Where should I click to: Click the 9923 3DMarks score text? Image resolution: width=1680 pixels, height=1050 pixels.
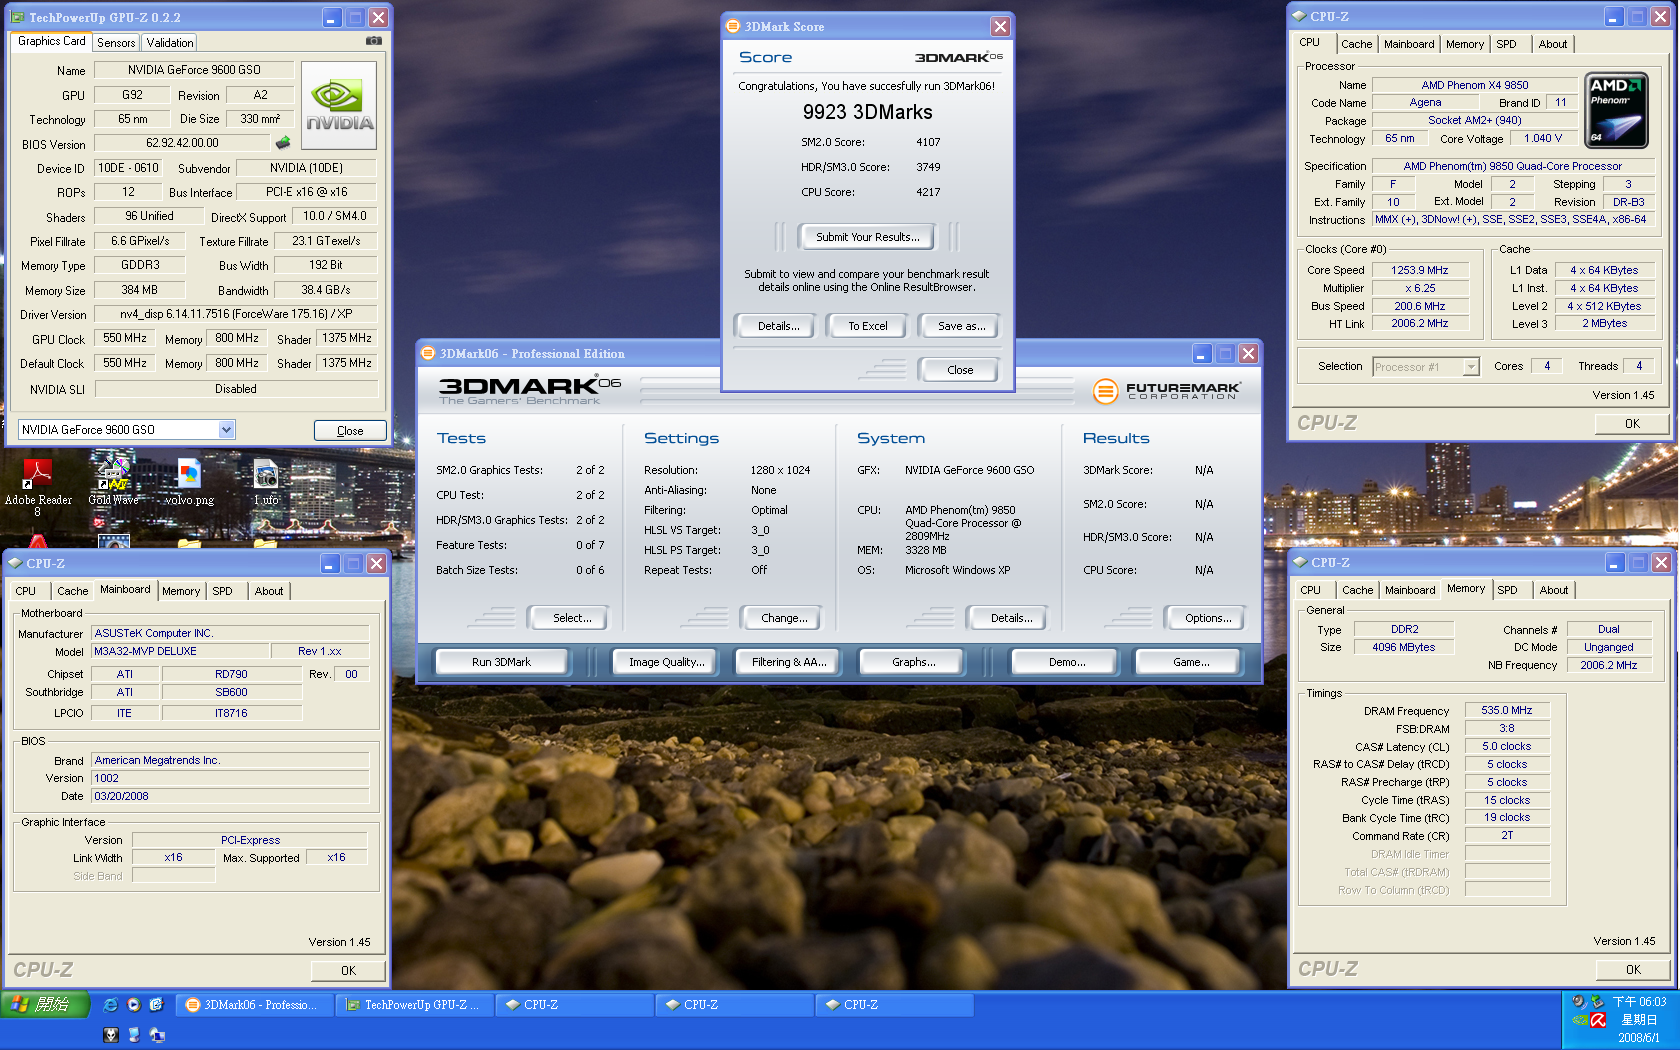click(867, 112)
